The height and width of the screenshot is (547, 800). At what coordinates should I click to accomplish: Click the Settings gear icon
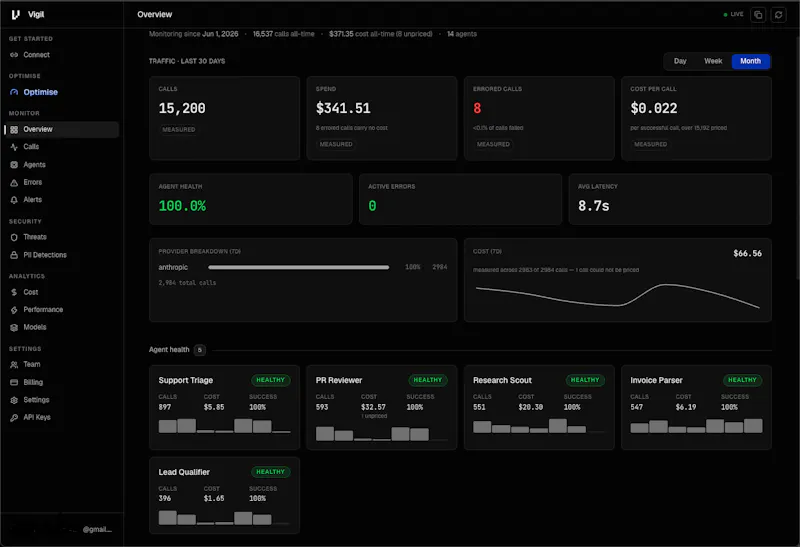coord(14,400)
